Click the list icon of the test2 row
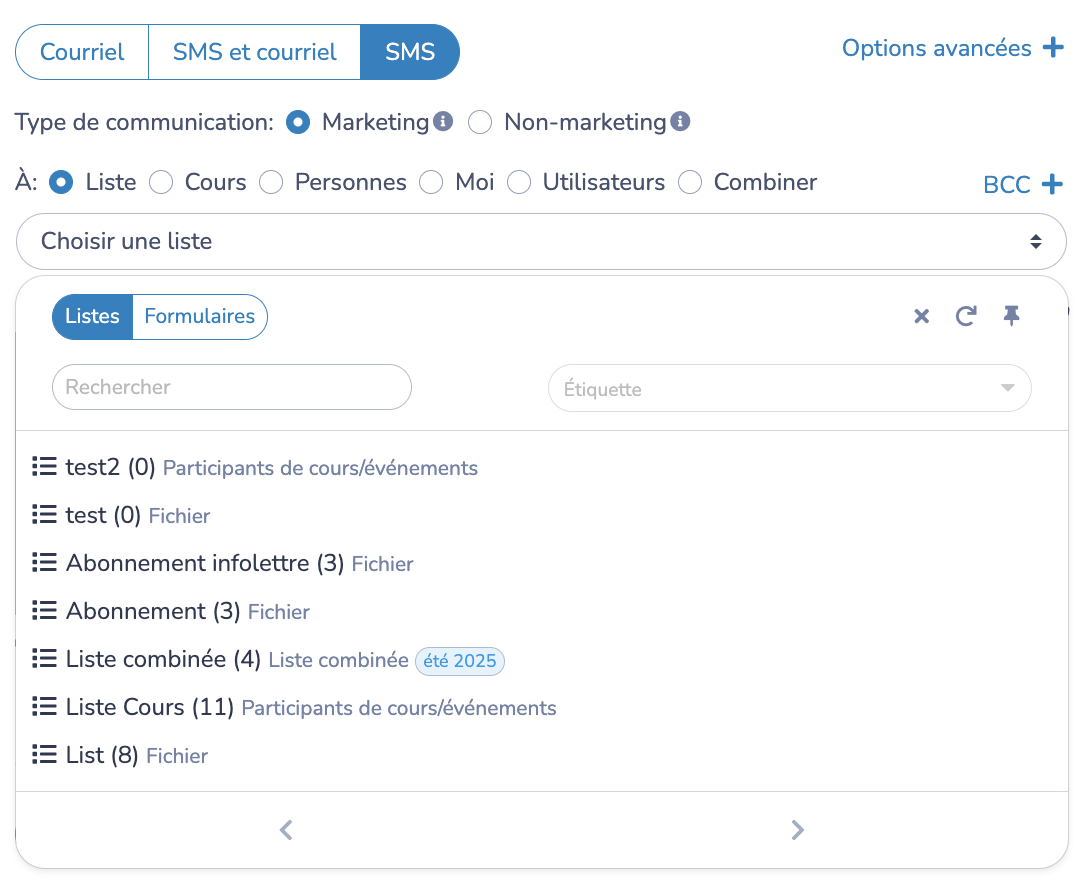This screenshot has width=1092, height=886. point(45,466)
